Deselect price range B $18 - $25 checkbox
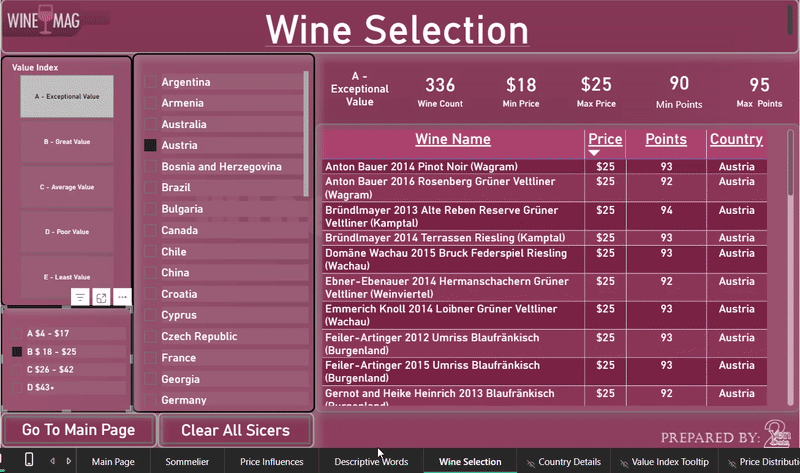This screenshot has height=473, width=800. click(x=17, y=352)
